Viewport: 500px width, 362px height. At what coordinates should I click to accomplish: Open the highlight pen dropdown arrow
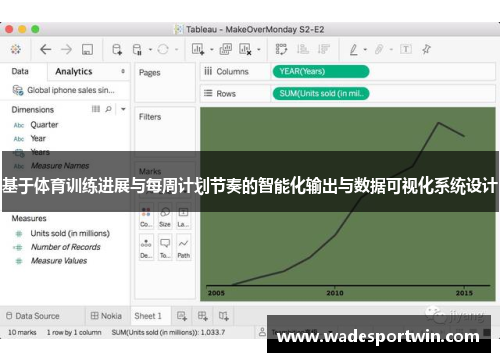(x=365, y=50)
